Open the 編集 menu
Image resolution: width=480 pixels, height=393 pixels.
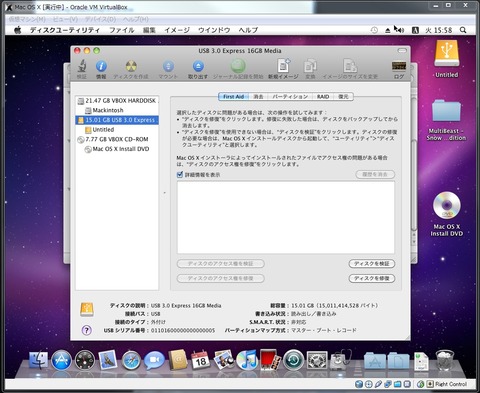point(149,30)
